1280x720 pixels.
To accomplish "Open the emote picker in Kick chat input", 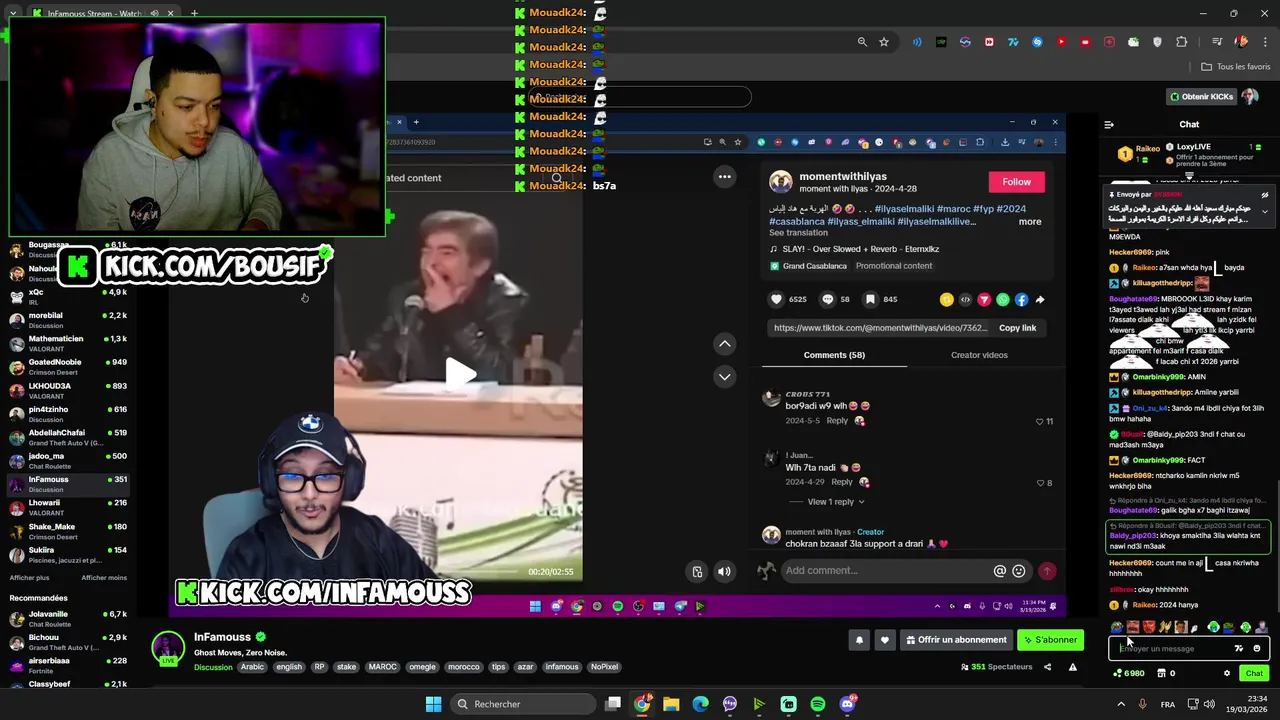I will coord(1257,648).
